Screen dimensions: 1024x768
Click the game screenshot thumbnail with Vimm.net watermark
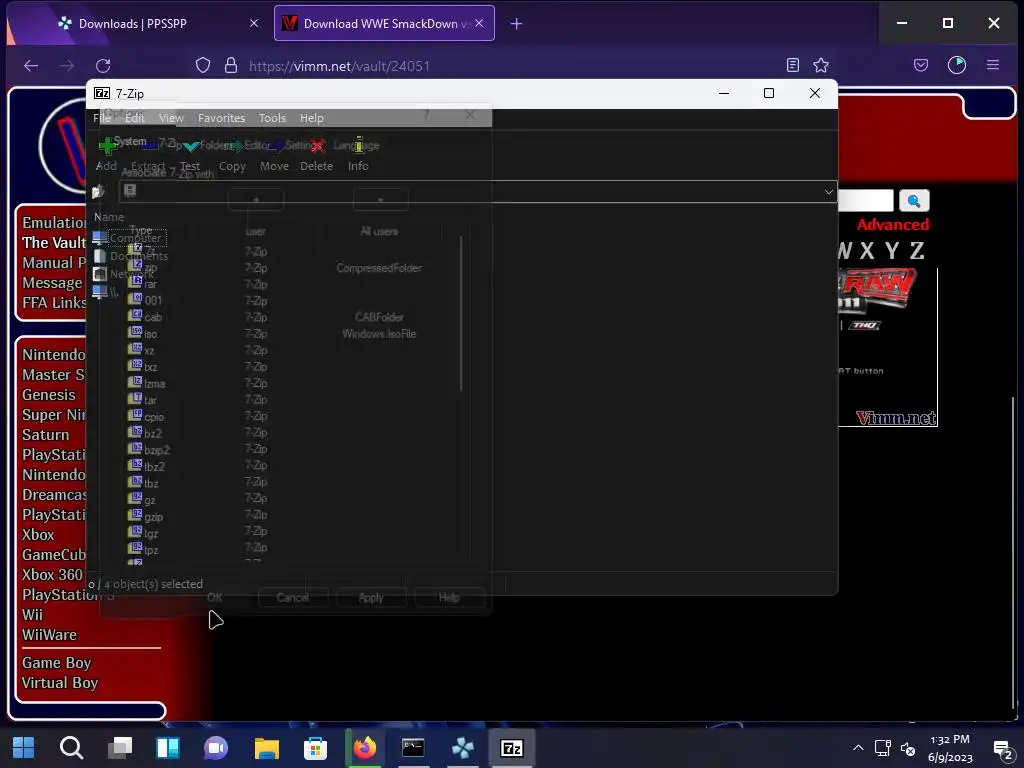click(x=888, y=347)
